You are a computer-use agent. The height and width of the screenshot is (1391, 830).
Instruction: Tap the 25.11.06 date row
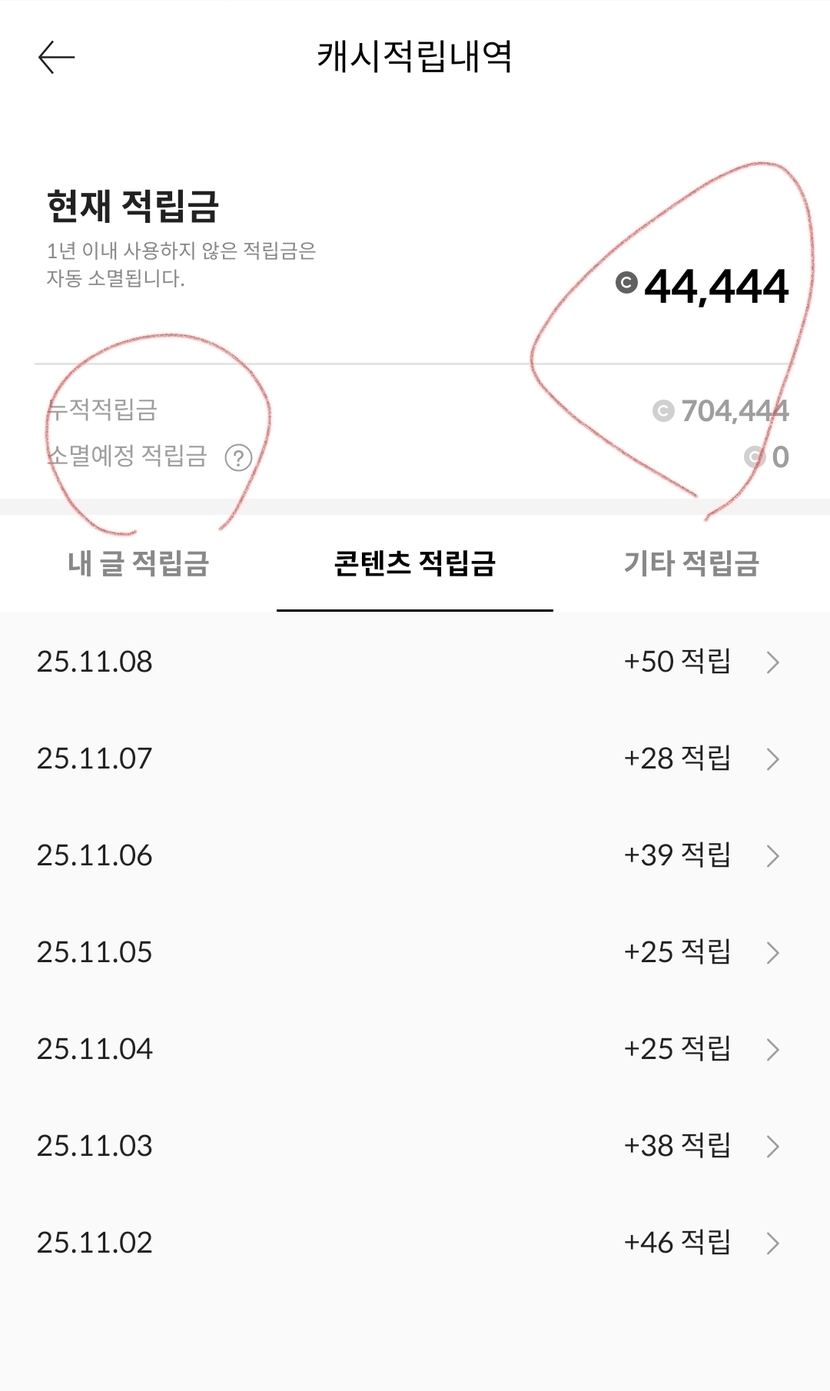tap(95, 856)
